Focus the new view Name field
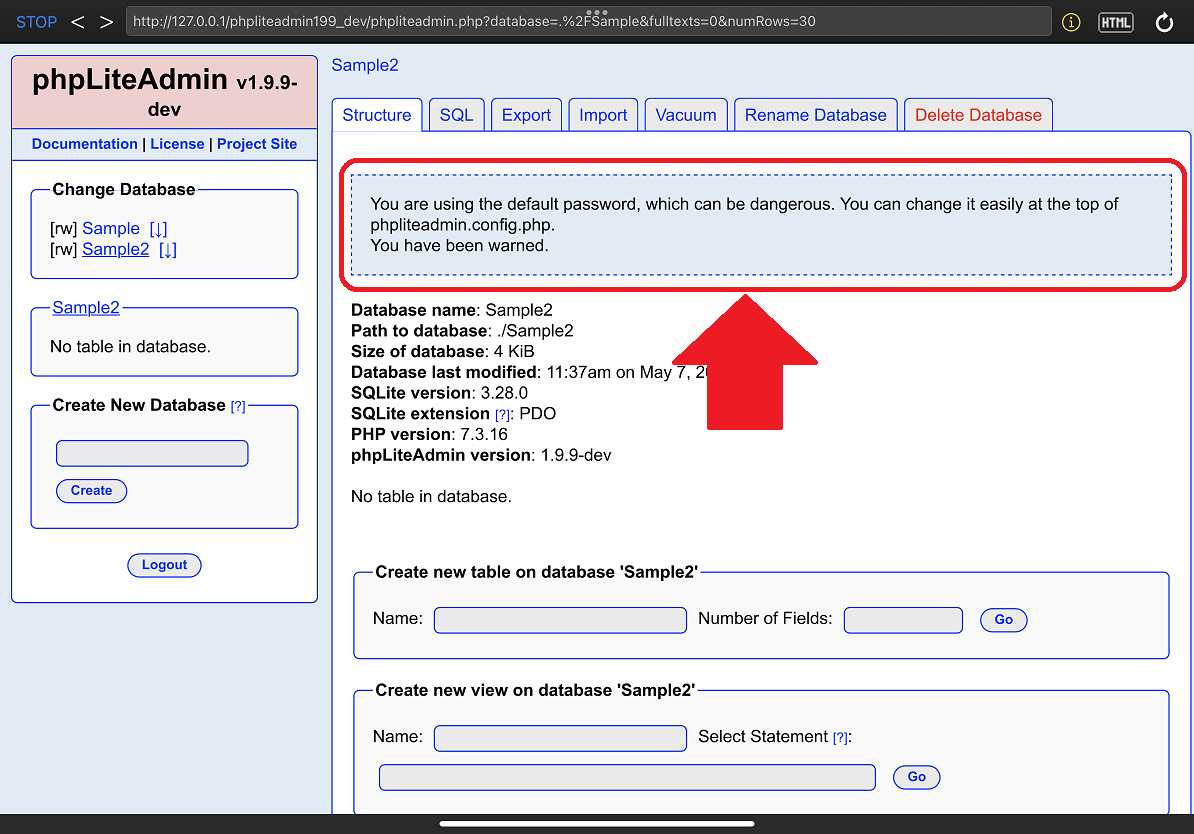1194x834 pixels. pos(560,738)
